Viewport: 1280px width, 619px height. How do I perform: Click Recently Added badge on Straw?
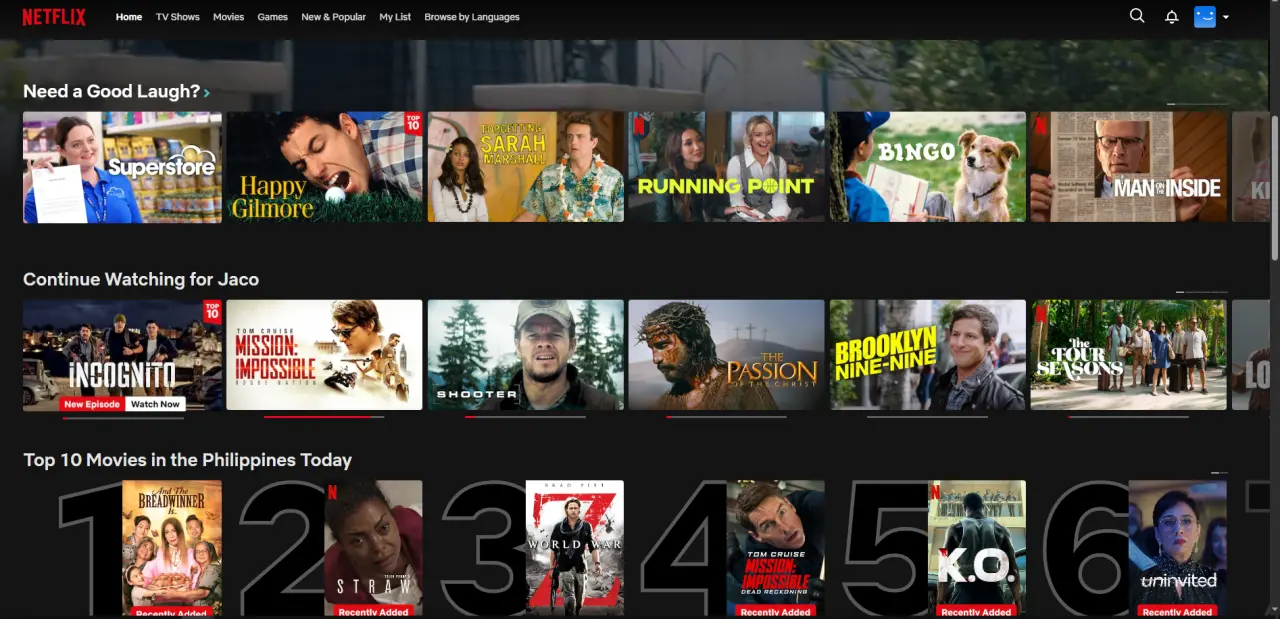373,612
